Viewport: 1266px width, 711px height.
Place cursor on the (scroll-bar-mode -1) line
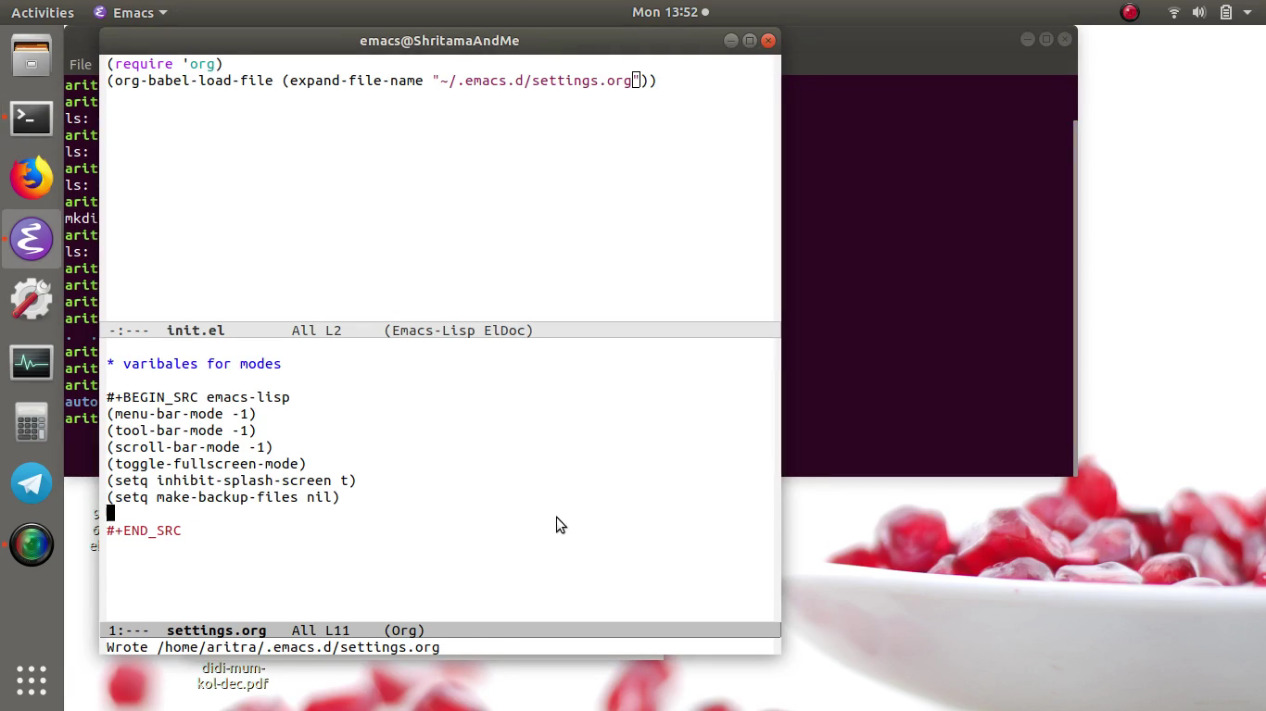click(x=189, y=447)
